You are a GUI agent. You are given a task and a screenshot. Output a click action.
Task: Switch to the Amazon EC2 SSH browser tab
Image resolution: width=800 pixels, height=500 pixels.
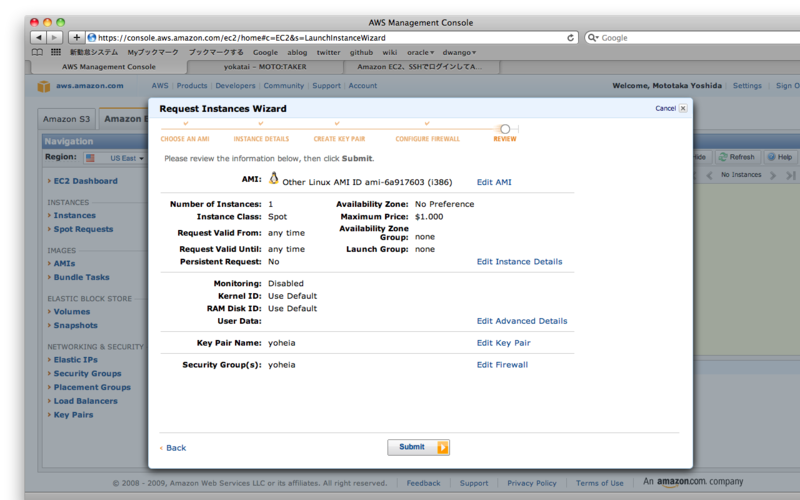[x=419, y=67]
